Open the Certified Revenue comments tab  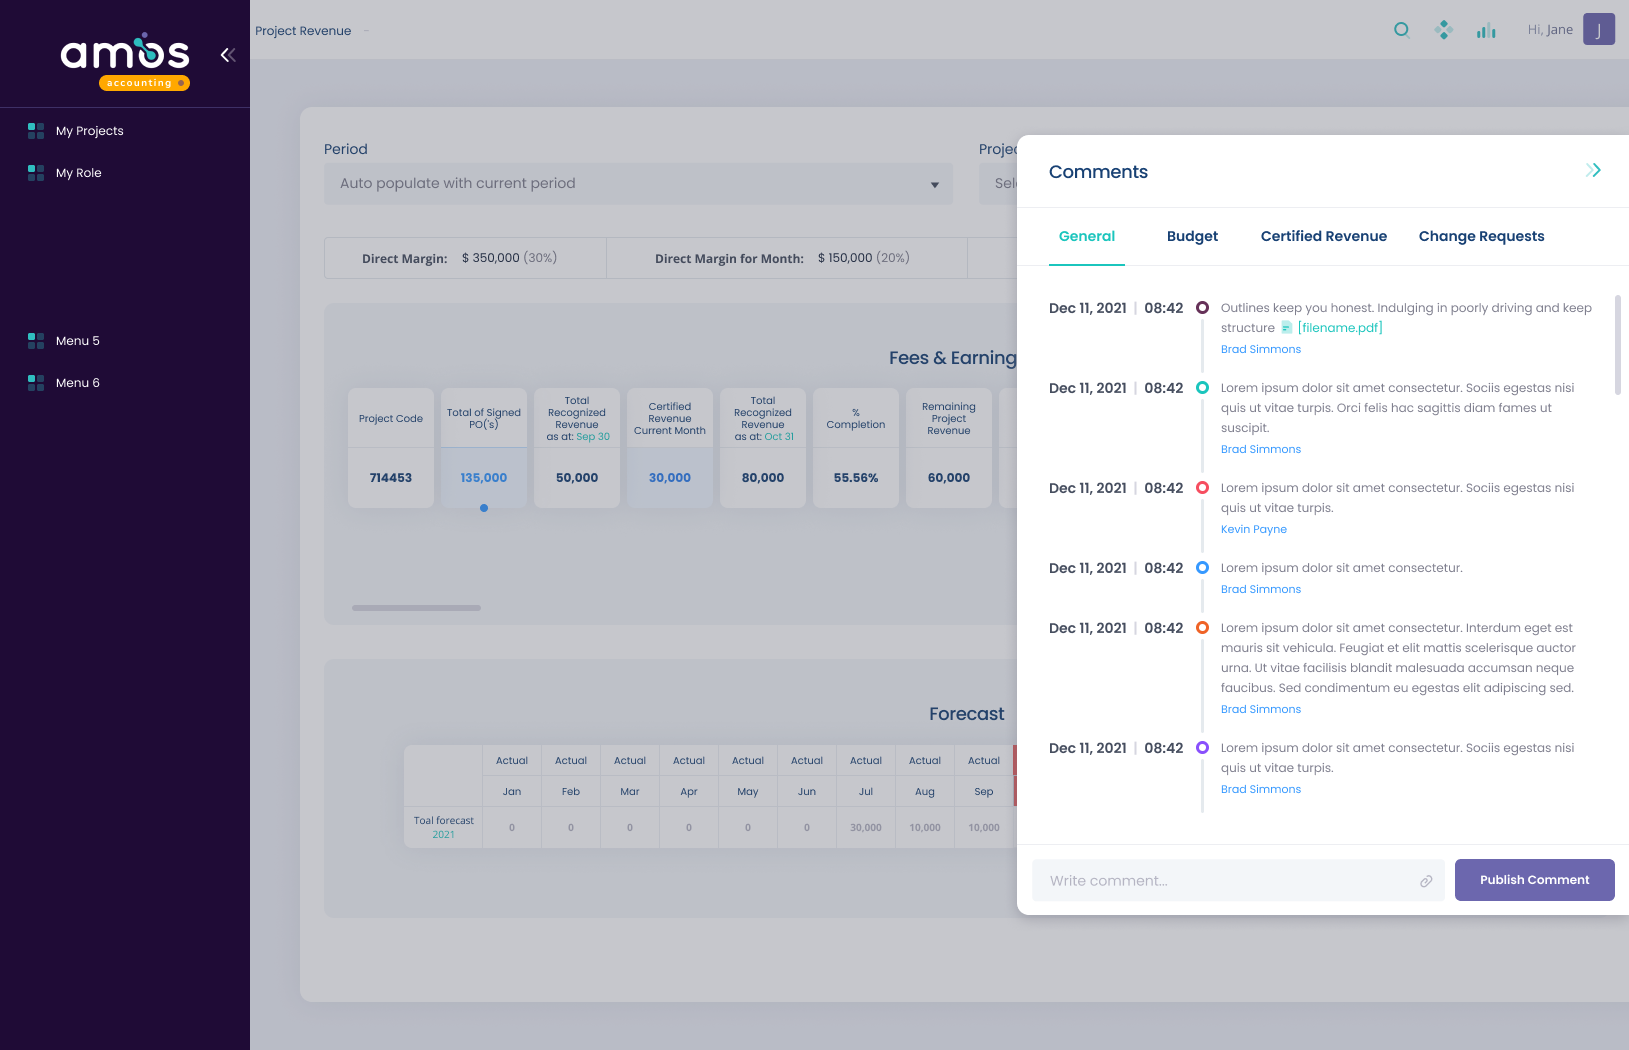pos(1323,237)
